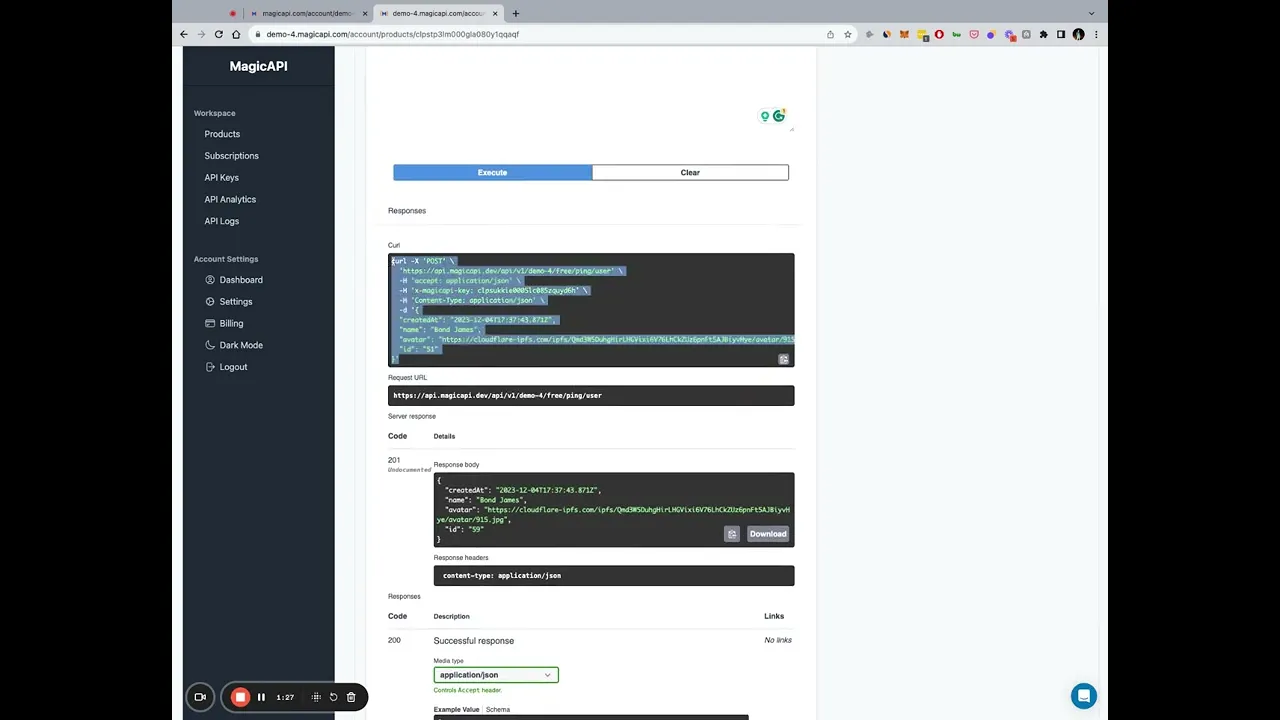Click the "No links" text
Viewport: 1280px width, 720px height.
point(778,640)
